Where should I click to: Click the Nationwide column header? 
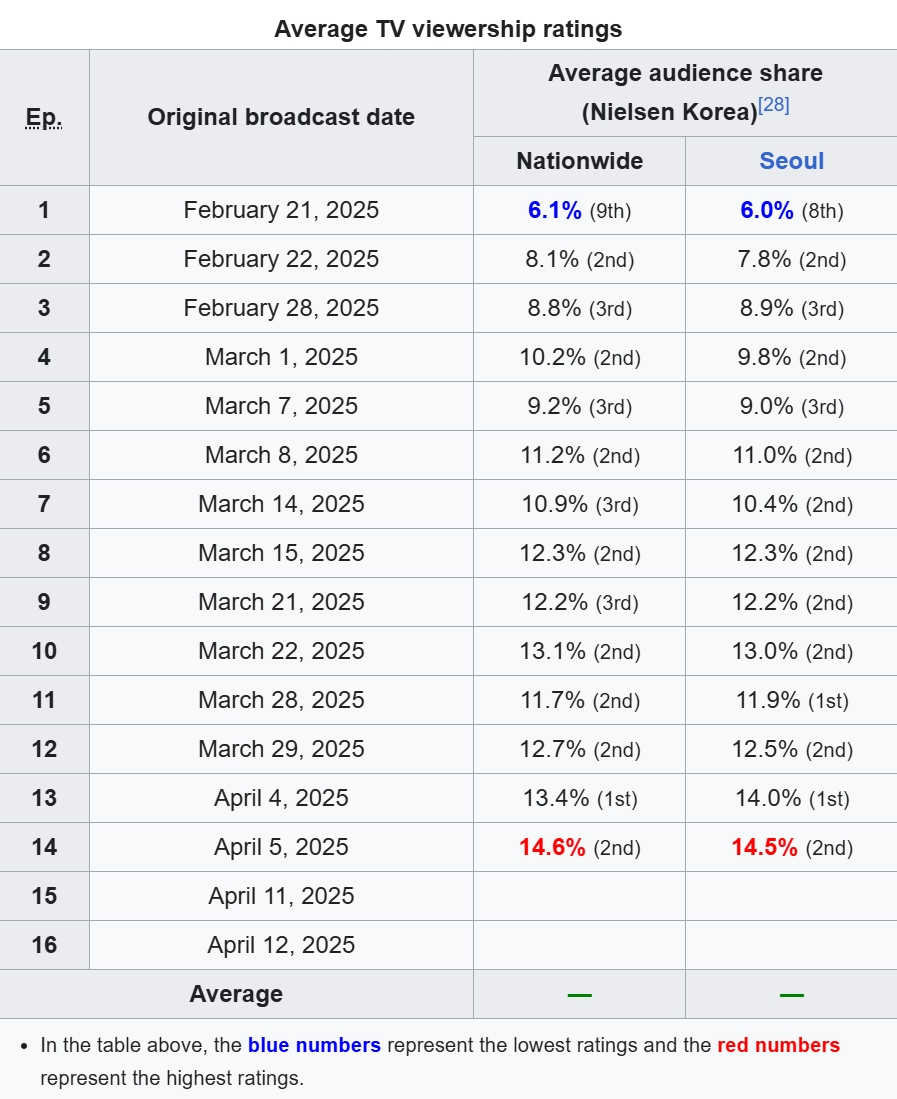579,161
